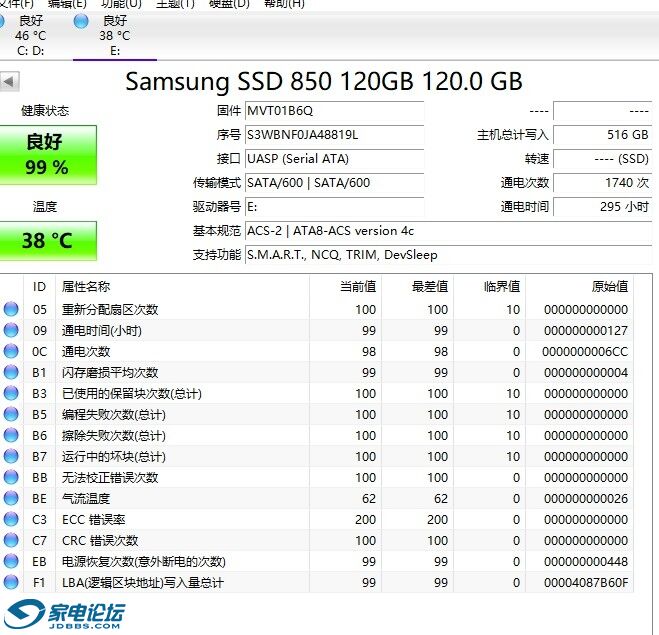This screenshot has width=659, height=635.
Task: Click raw value 00004087B60F
Action: pos(586,583)
